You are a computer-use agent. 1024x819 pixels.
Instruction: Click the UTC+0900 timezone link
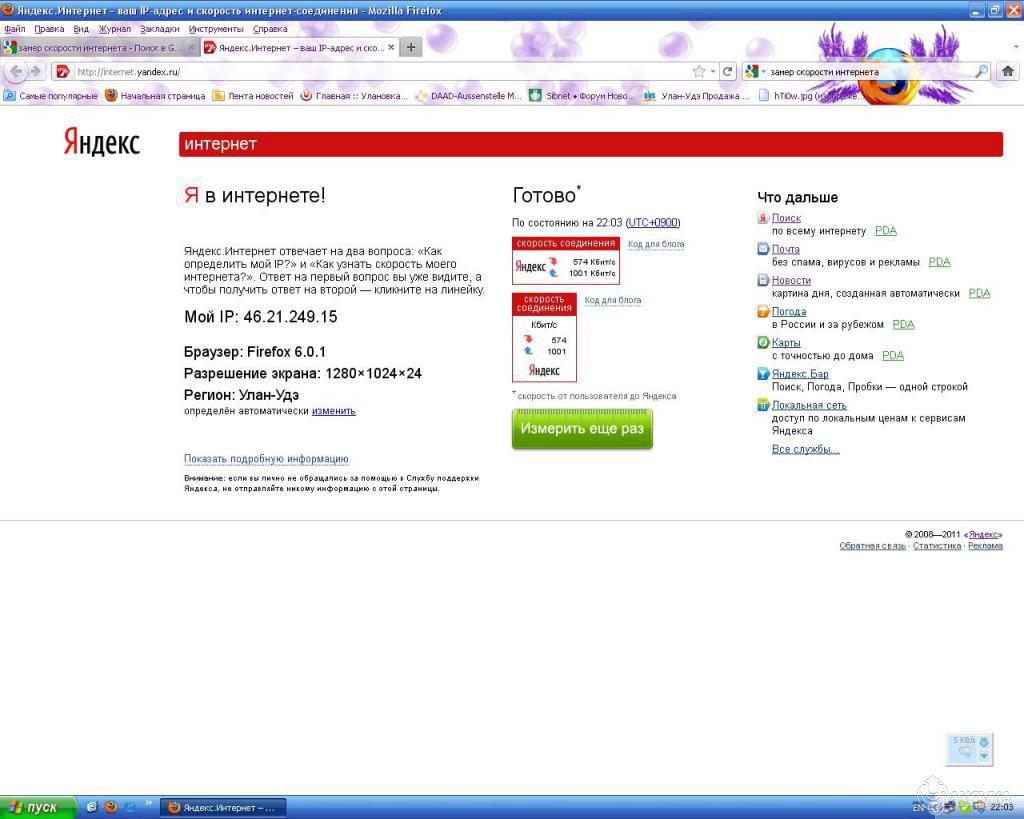coord(653,223)
